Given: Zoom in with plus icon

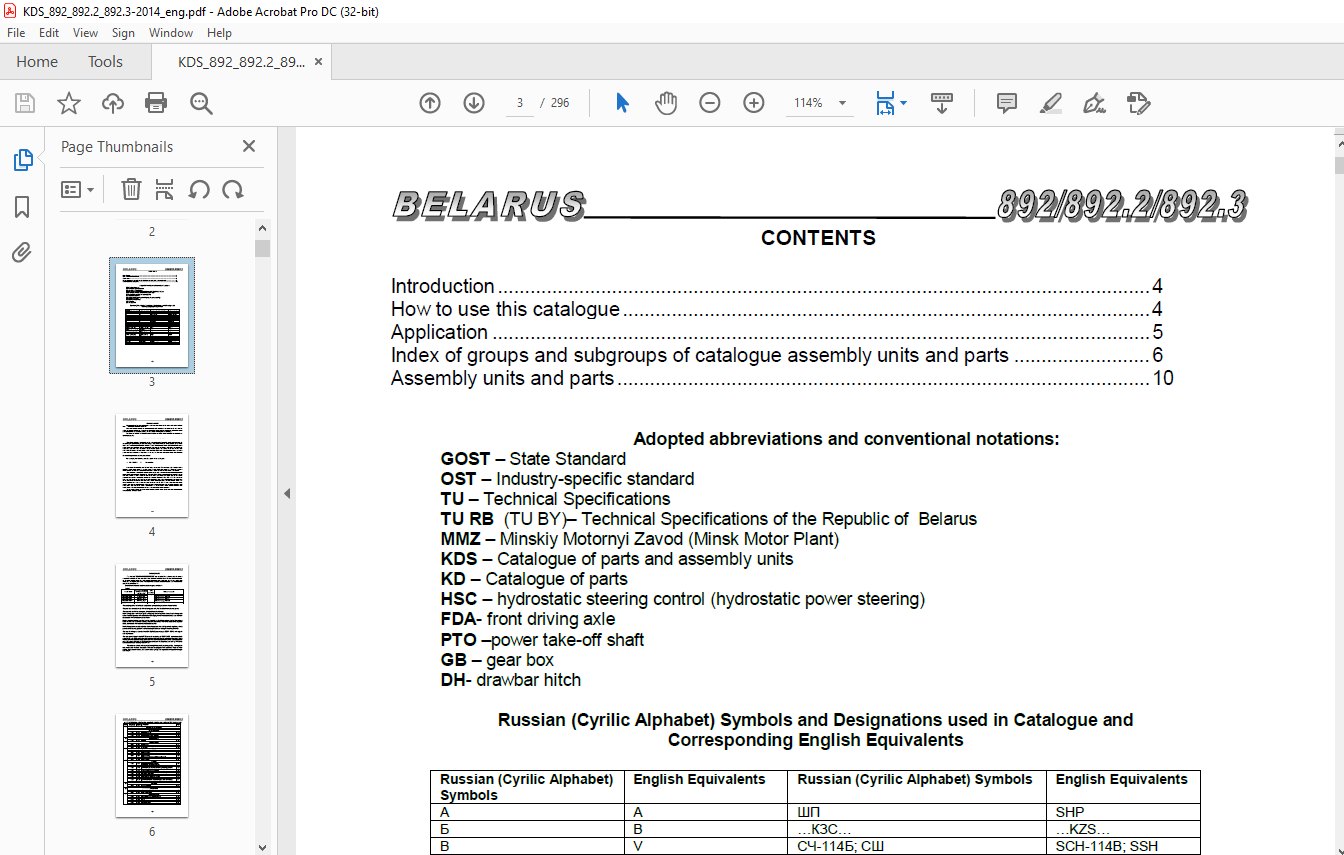Looking at the screenshot, I should click(x=754, y=103).
